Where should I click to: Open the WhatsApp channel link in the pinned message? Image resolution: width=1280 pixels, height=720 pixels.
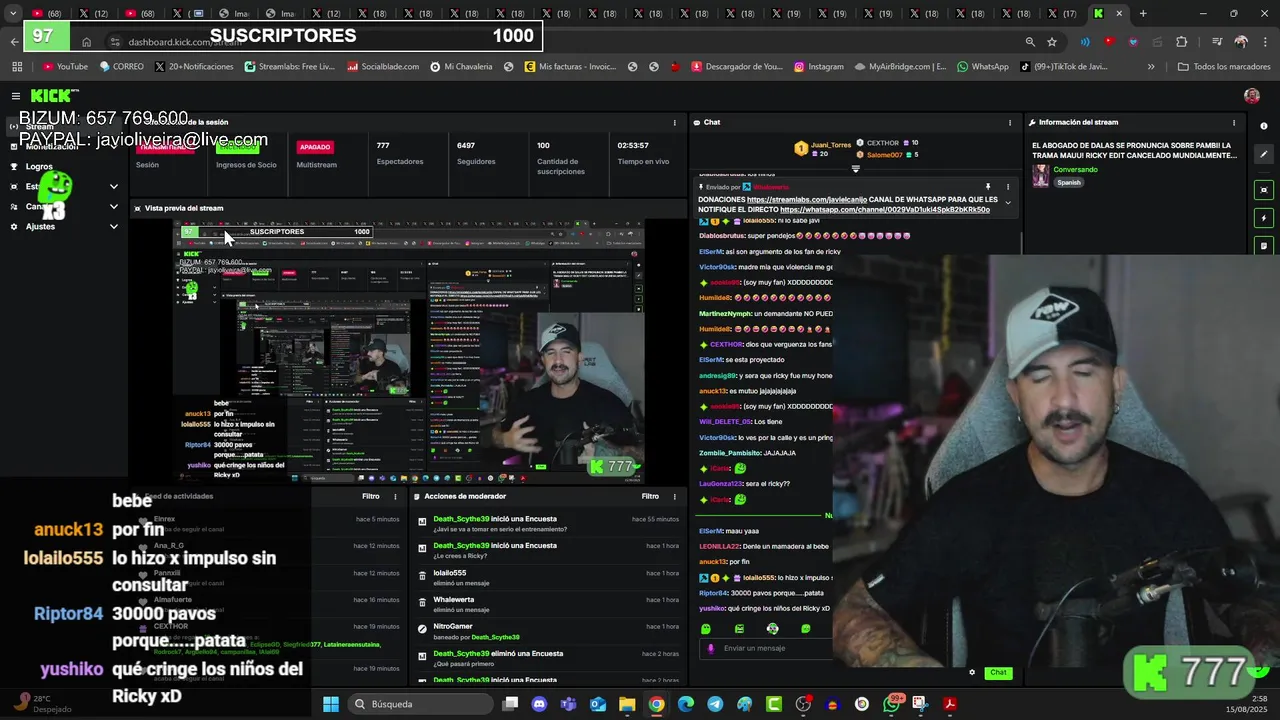885,210
